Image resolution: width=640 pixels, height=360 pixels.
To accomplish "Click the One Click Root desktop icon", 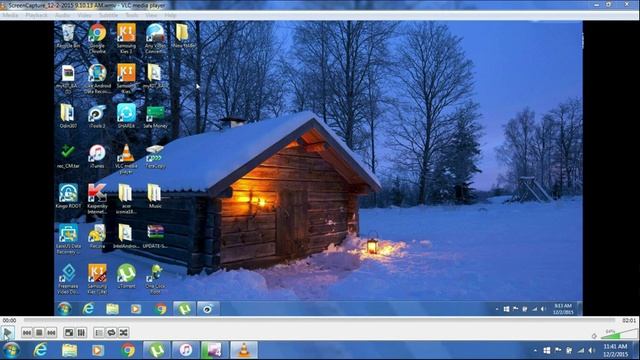I will tap(155, 278).
